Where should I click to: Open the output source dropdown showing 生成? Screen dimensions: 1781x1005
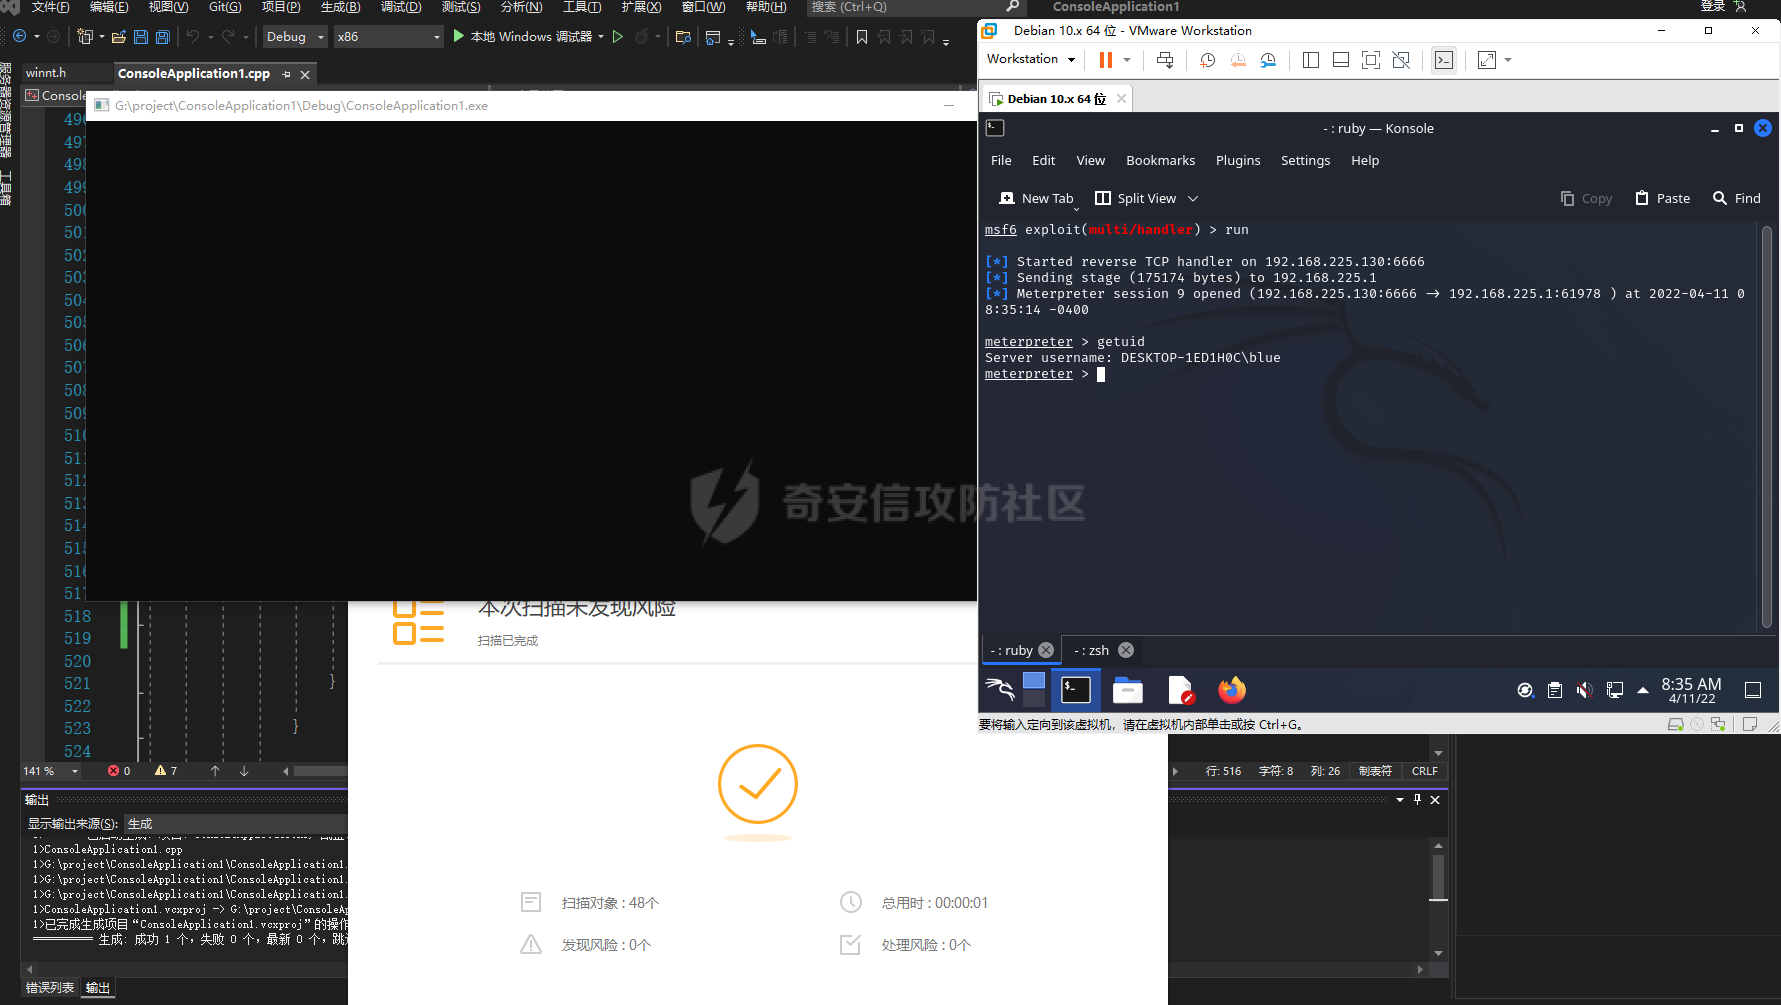(236, 824)
